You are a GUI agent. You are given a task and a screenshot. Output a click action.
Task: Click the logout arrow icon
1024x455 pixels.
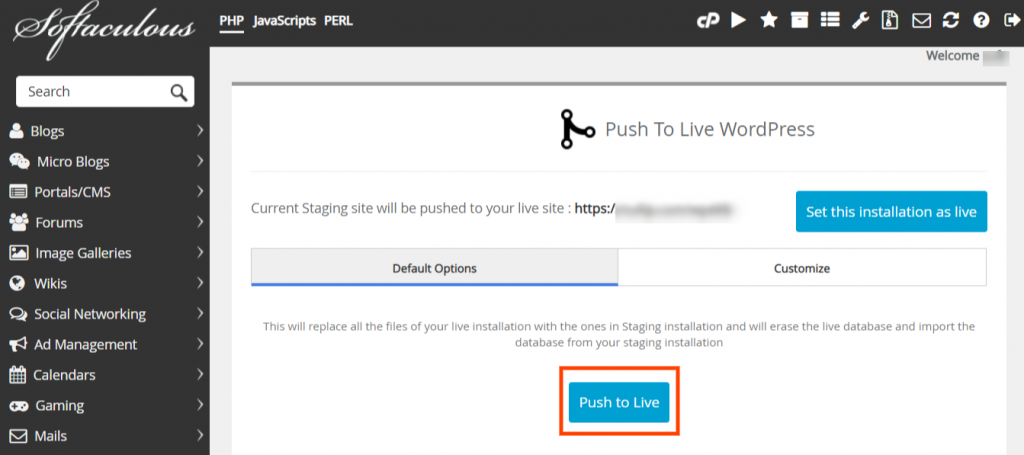pyautogui.click(x=1010, y=21)
